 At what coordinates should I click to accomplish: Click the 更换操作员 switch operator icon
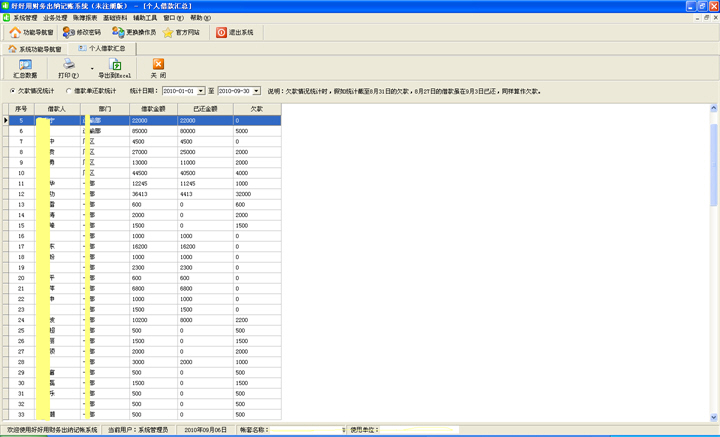tap(119, 32)
